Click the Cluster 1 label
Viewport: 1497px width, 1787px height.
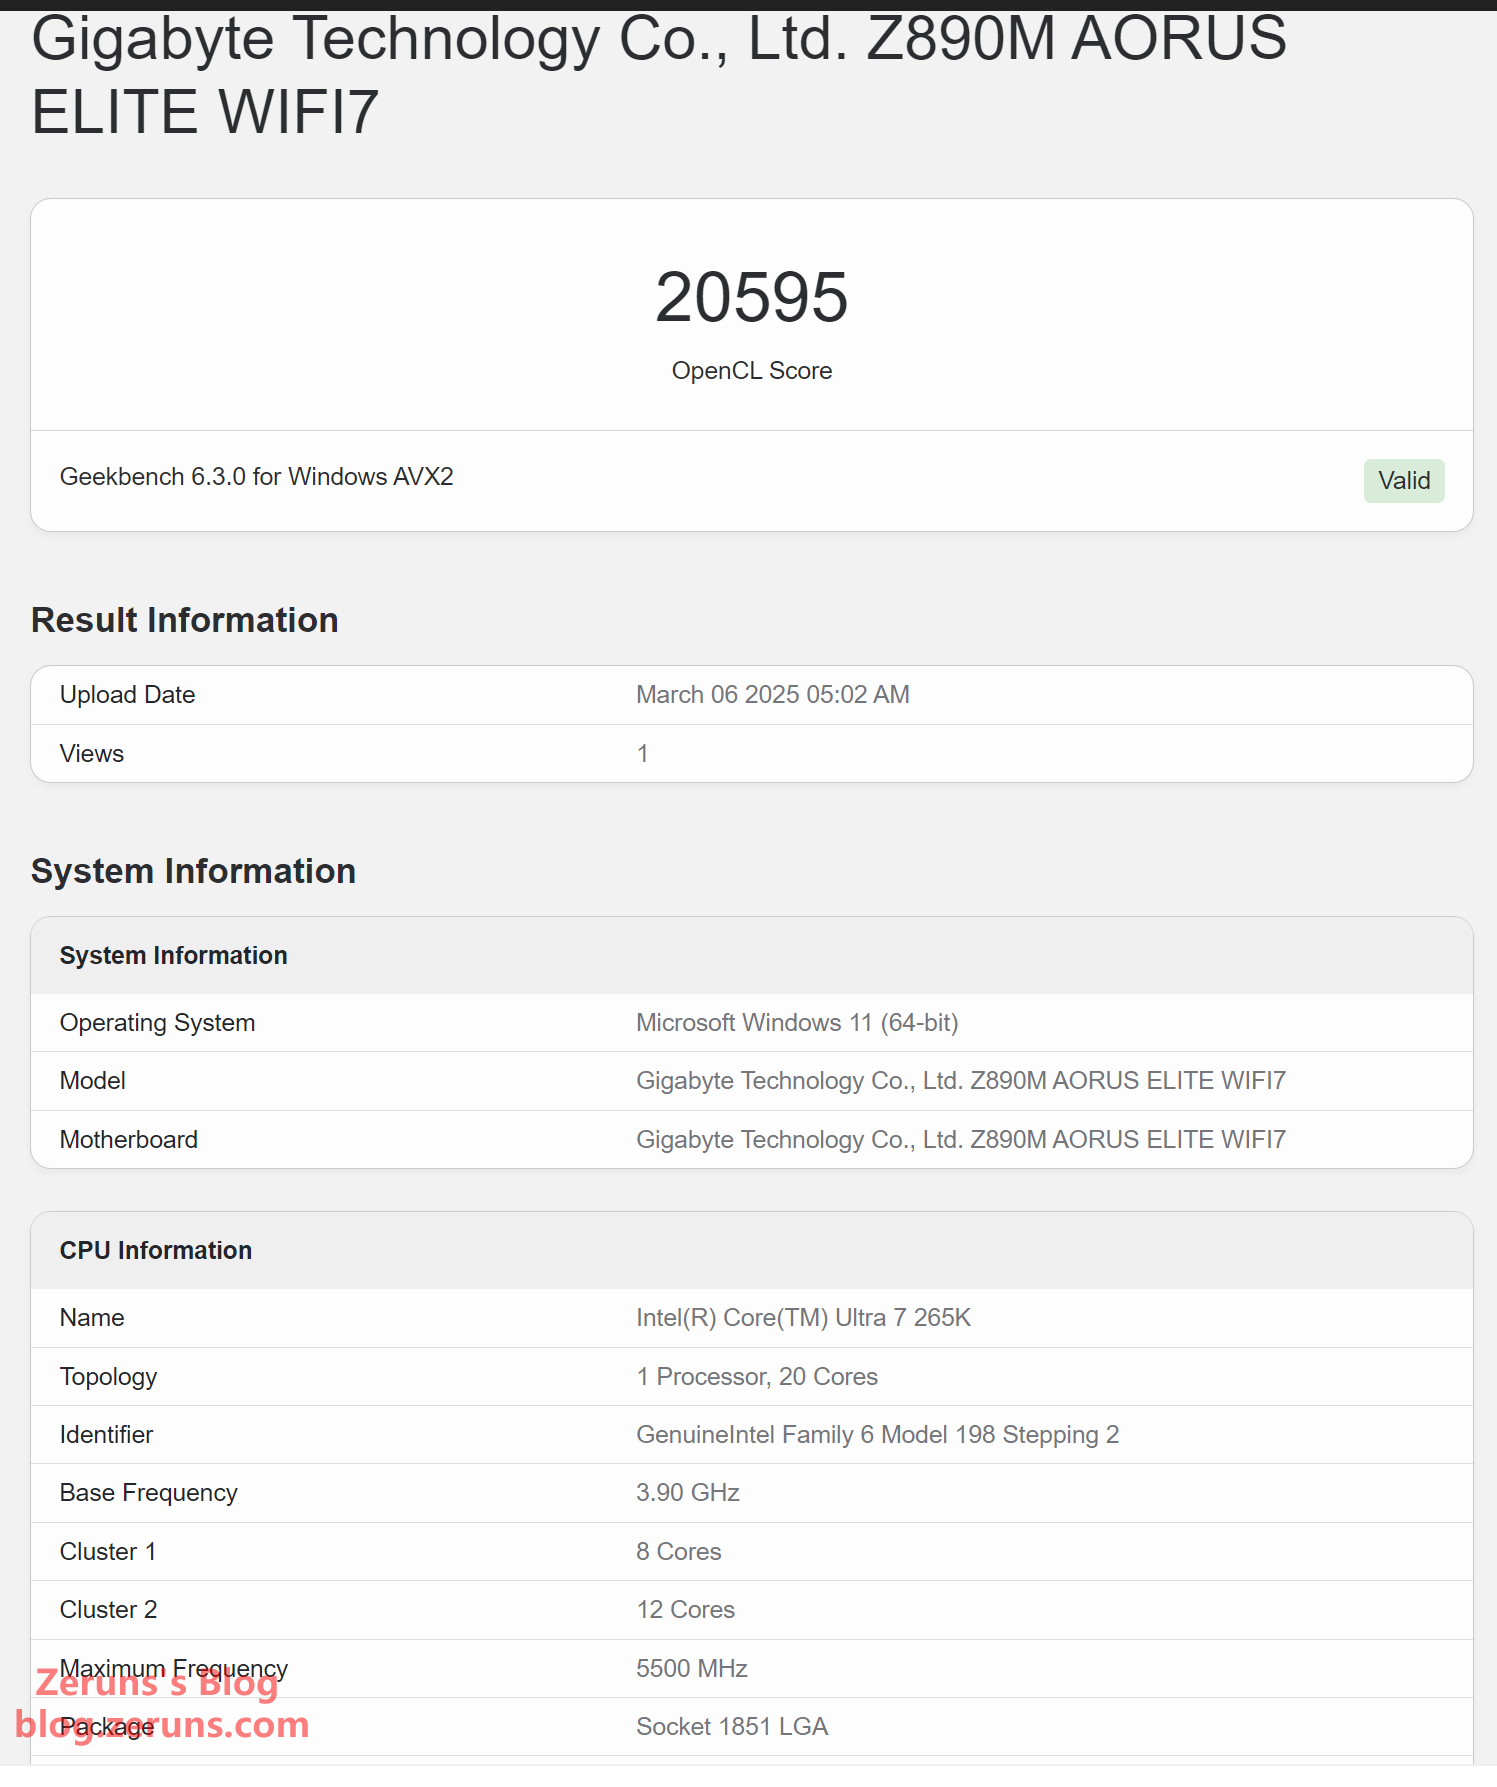click(x=108, y=1552)
